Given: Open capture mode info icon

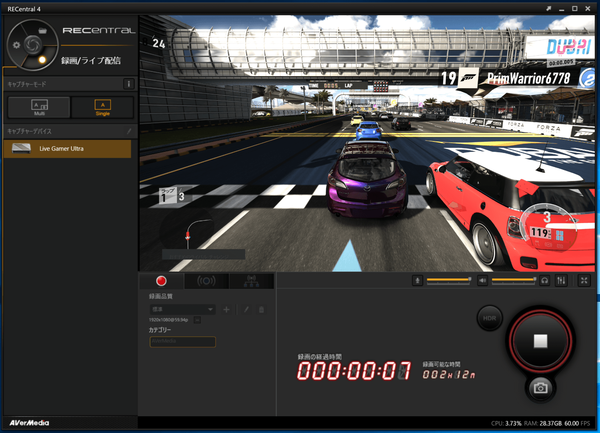Looking at the screenshot, I should coord(129,84).
